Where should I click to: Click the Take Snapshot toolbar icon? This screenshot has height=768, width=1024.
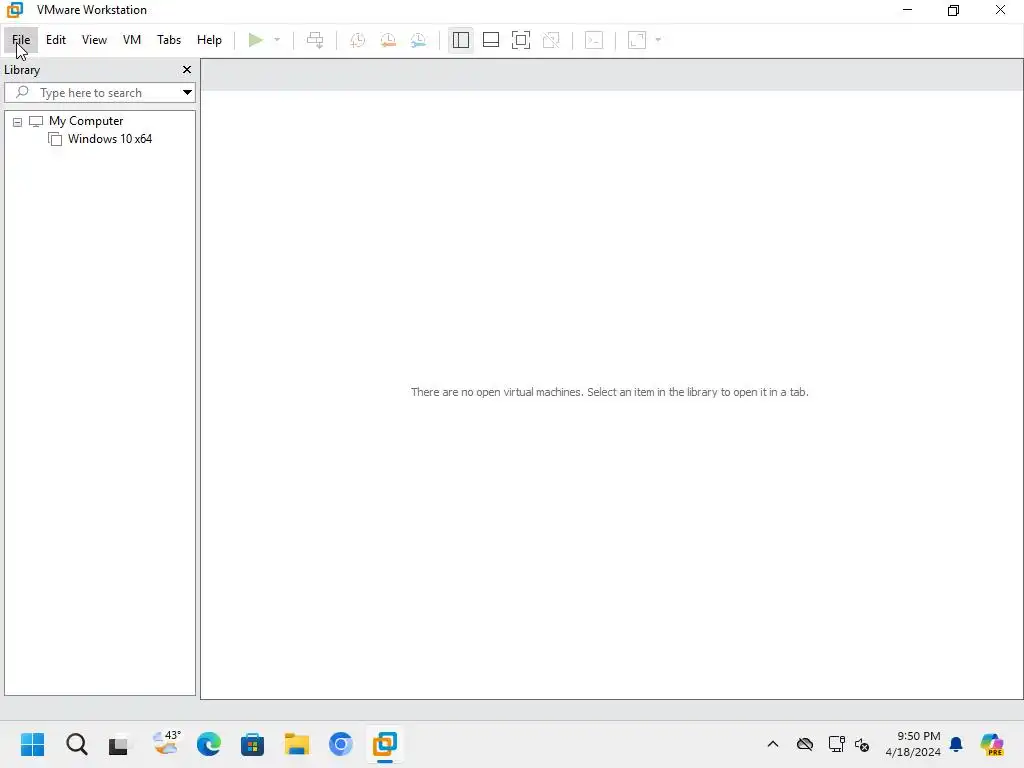357,40
